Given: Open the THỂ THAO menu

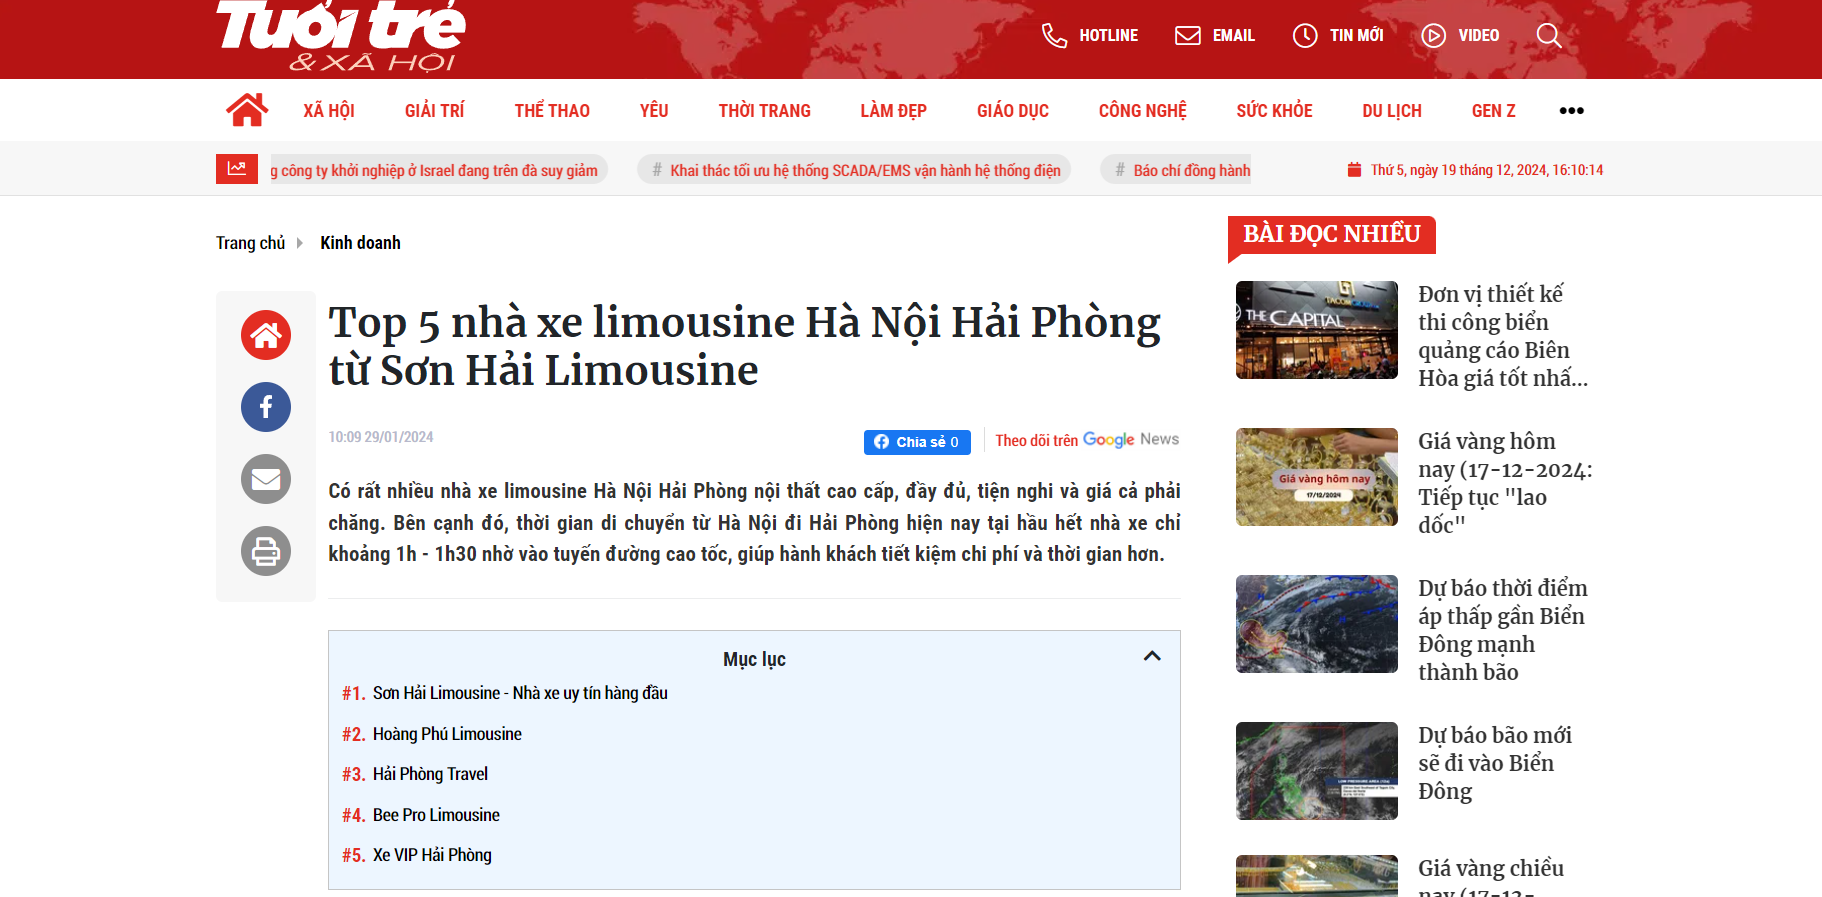Looking at the screenshot, I should click(552, 111).
